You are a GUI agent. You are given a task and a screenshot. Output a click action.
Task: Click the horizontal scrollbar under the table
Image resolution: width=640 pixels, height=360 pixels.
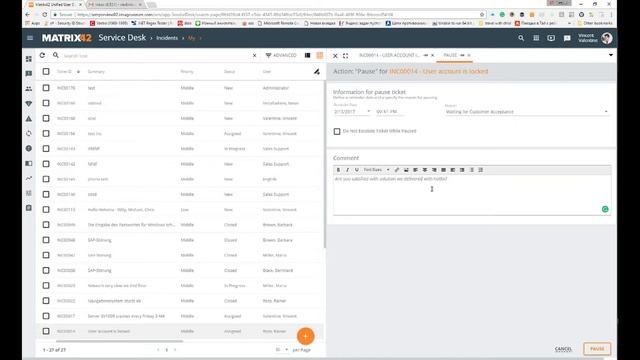pos(119,341)
